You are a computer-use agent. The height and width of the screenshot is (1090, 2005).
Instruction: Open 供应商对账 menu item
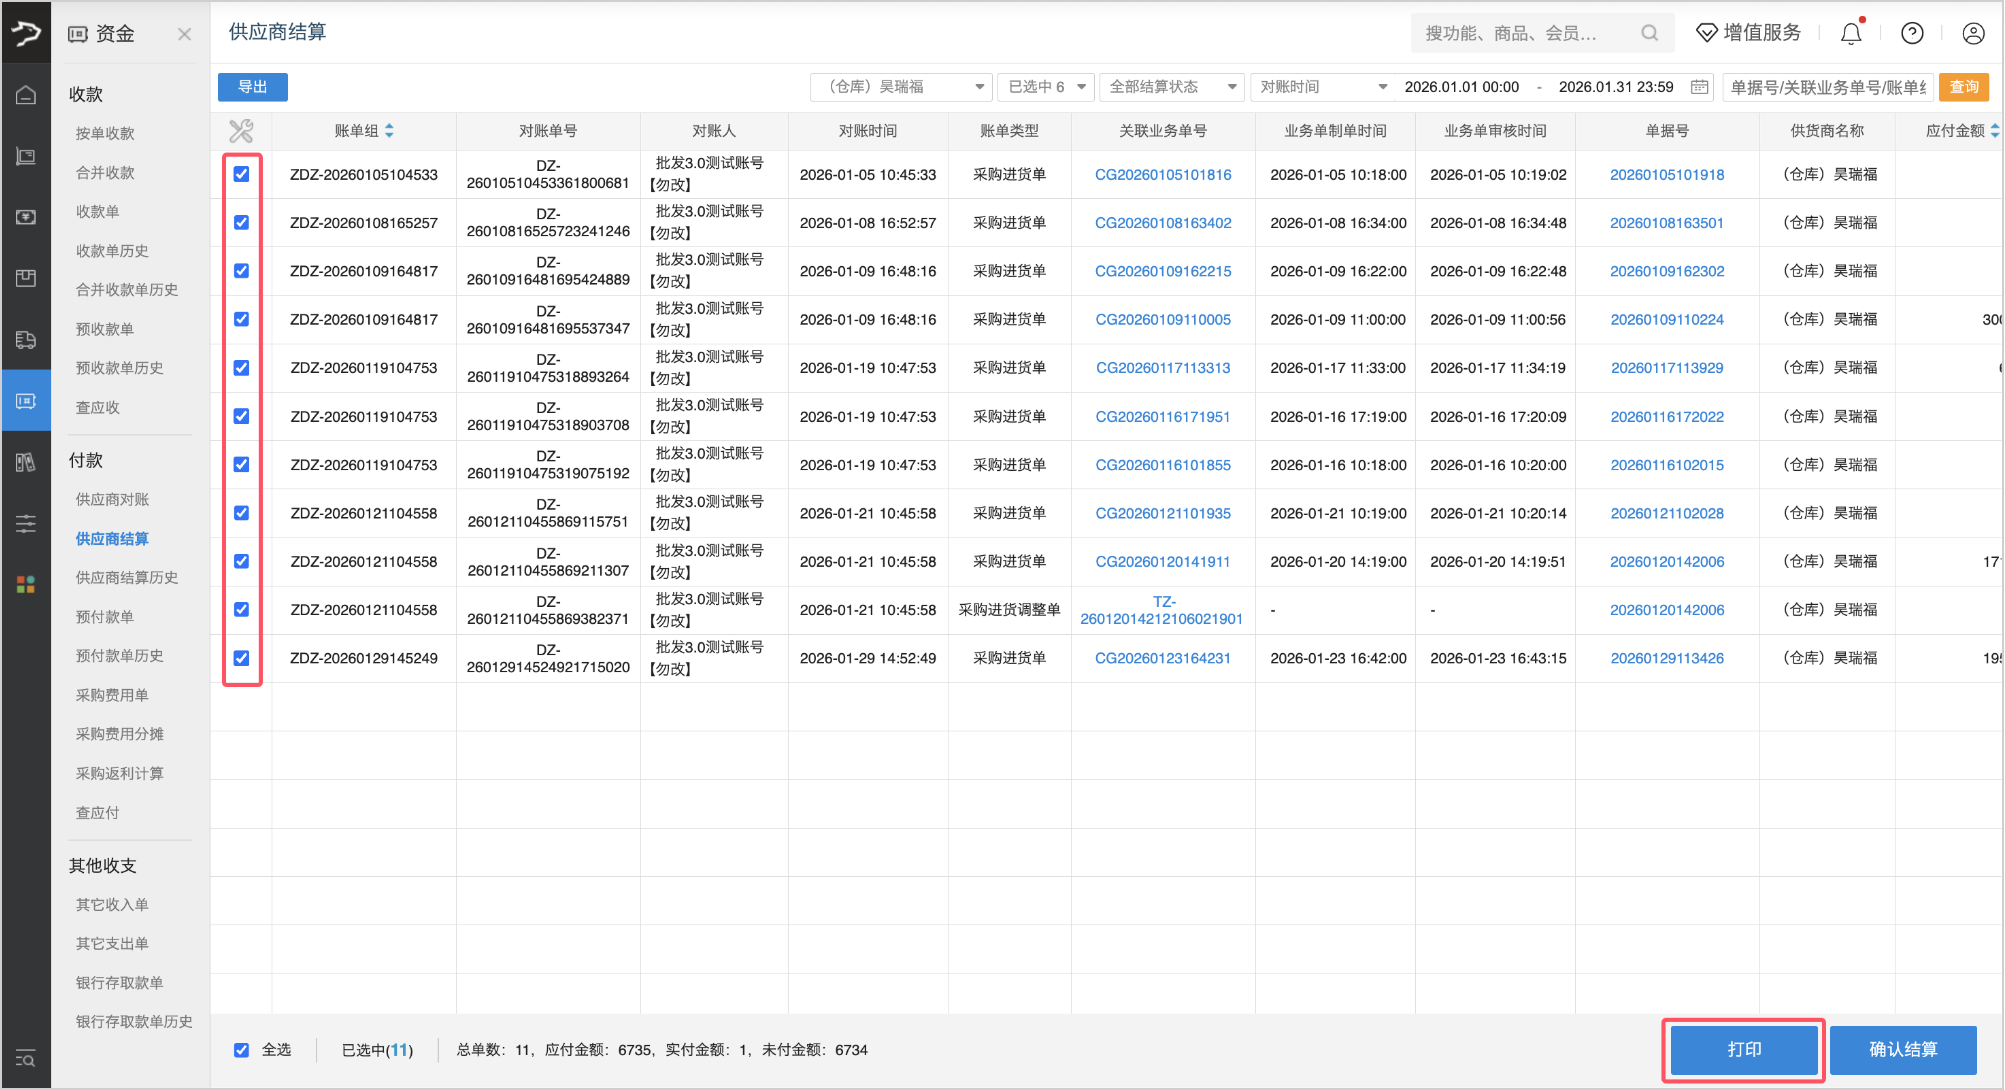112,499
